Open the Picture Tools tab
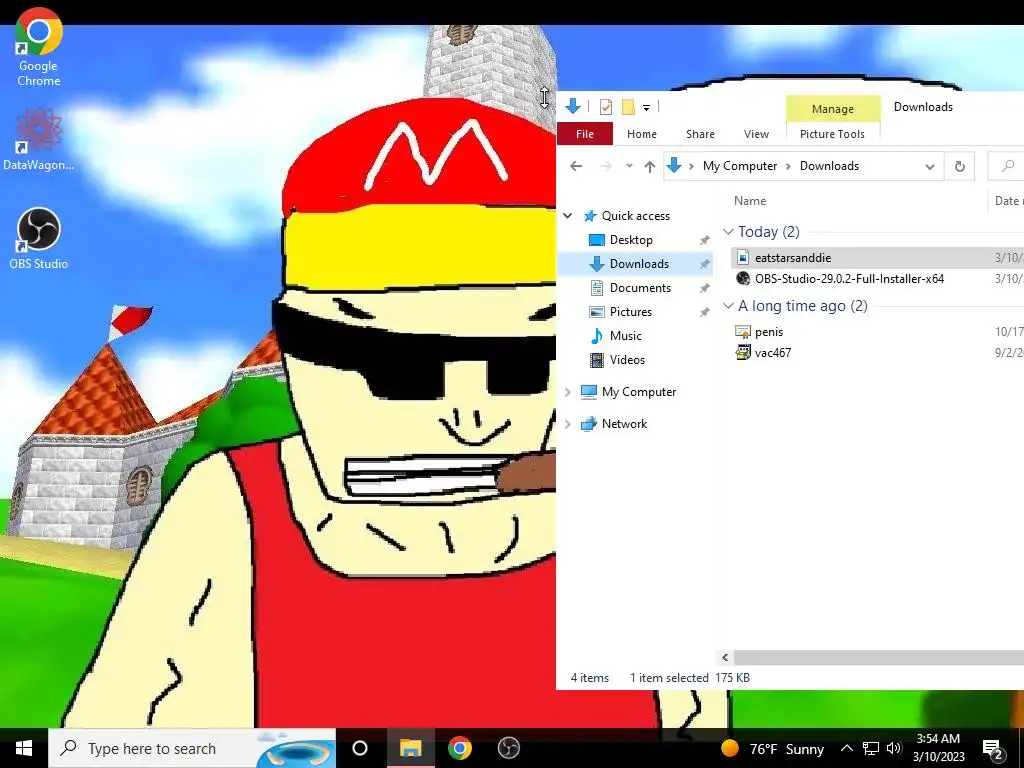Screen dimensions: 1024x768 click(832, 134)
